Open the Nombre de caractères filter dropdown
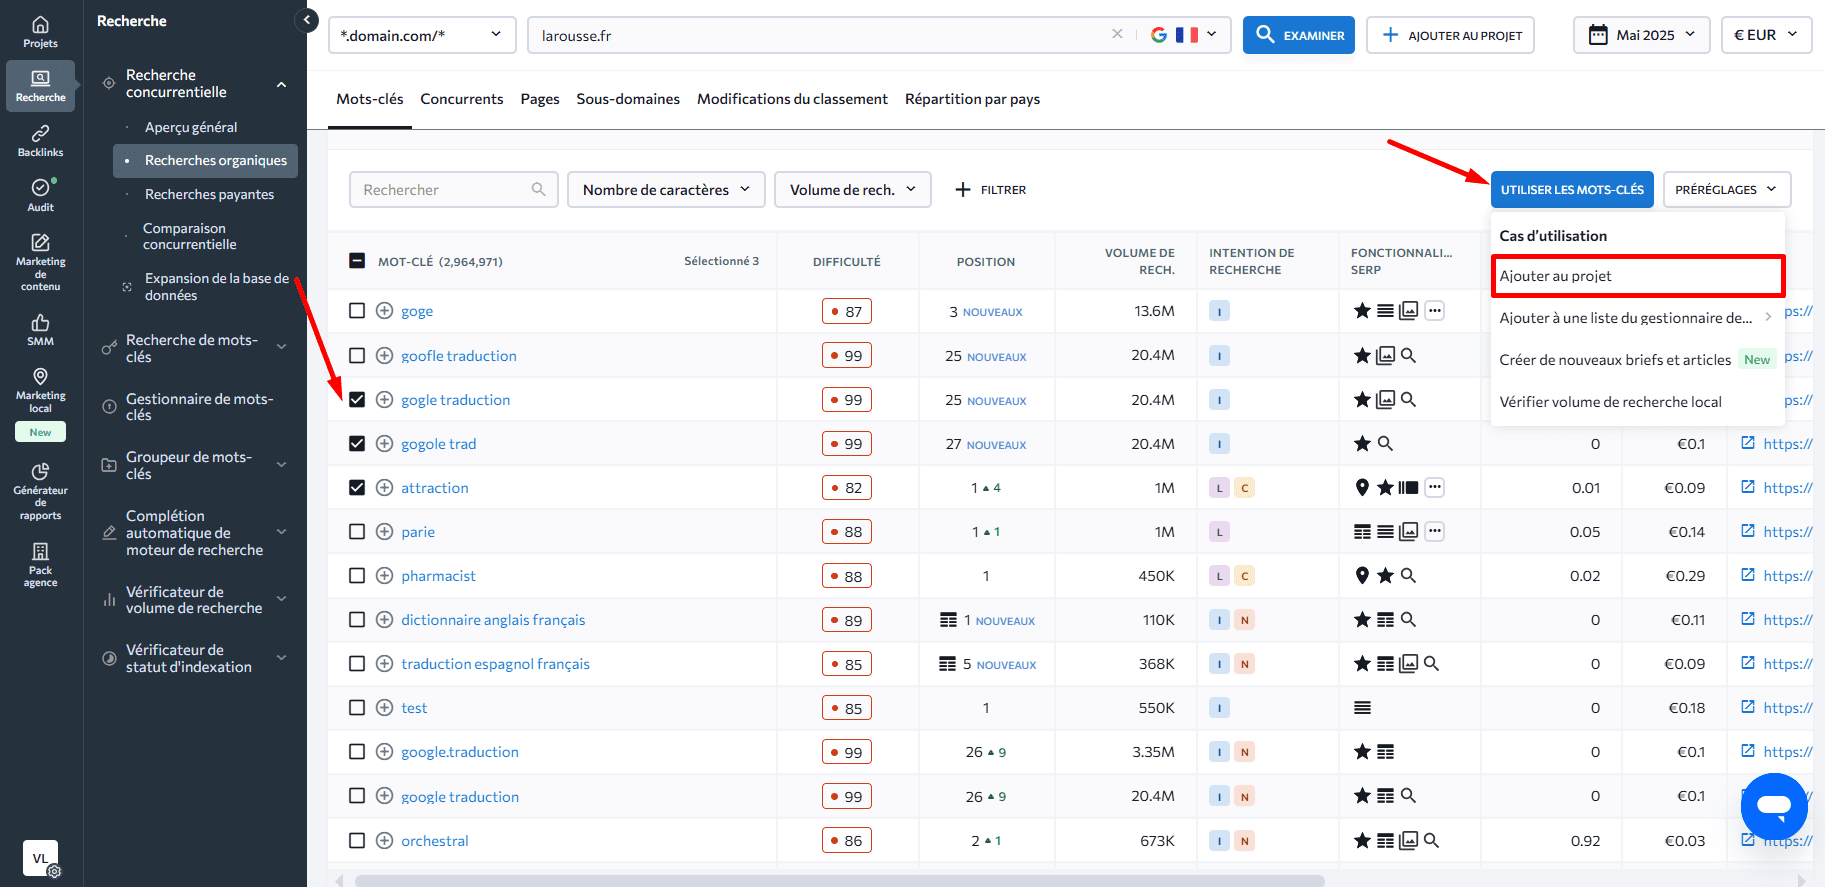 666,190
